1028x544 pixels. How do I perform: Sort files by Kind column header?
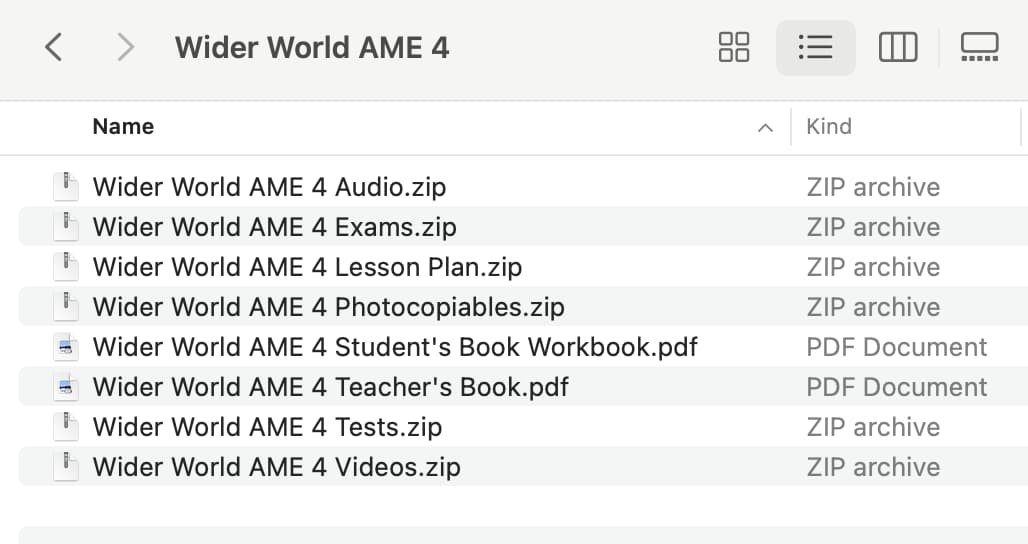tap(829, 126)
